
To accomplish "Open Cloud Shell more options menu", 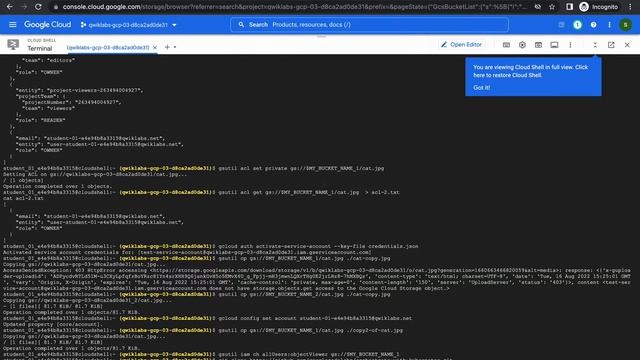I will [x=570, y=45].
